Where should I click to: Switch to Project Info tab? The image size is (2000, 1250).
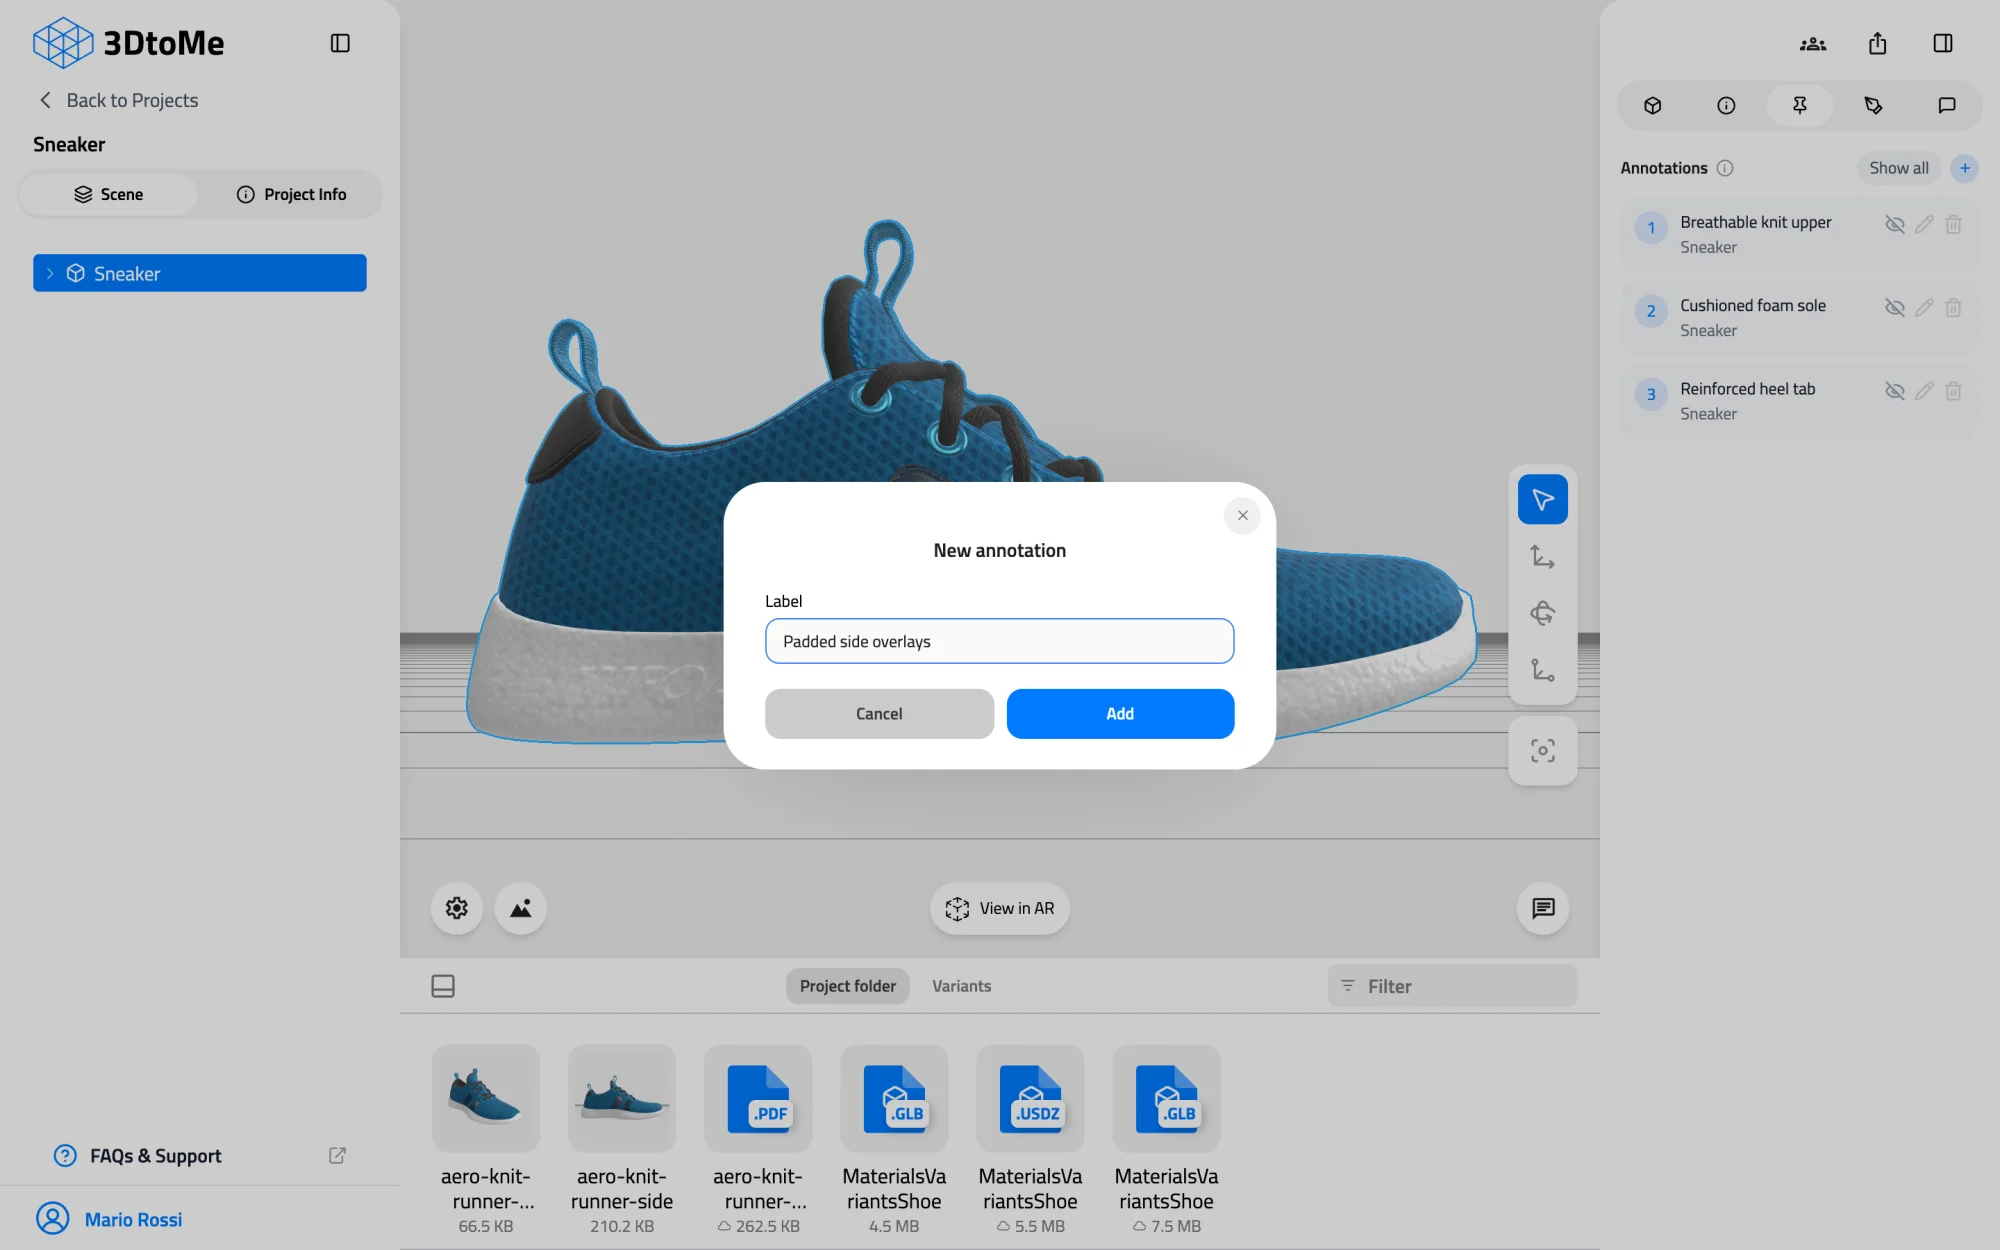coord(291,194)
